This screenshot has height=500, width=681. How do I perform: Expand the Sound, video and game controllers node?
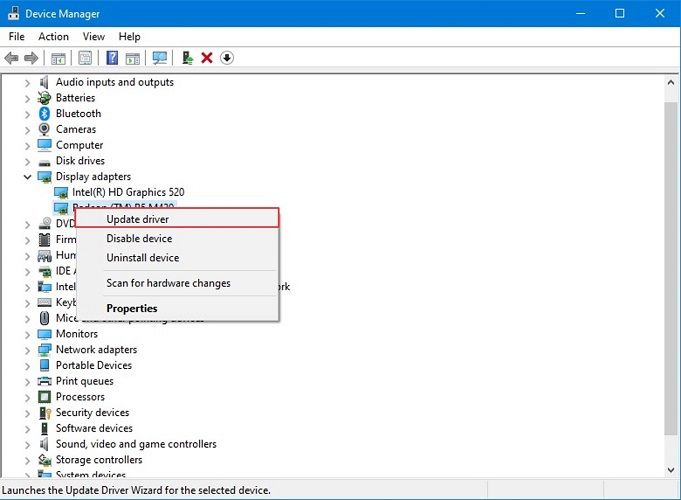(27, 444)
